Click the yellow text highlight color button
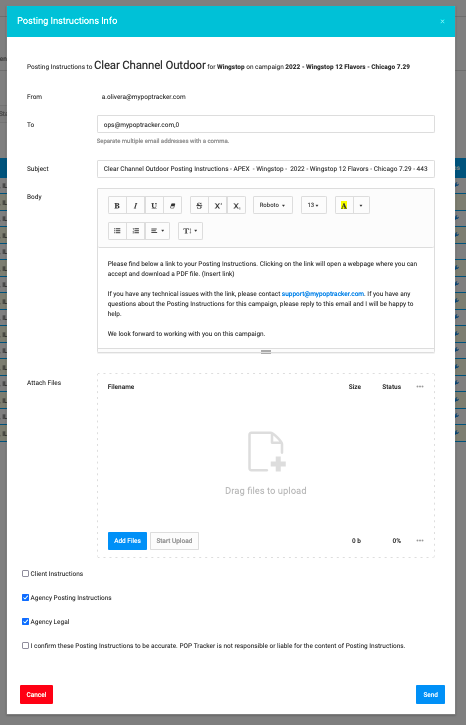The image size is (466, 725). coord(344,205)
